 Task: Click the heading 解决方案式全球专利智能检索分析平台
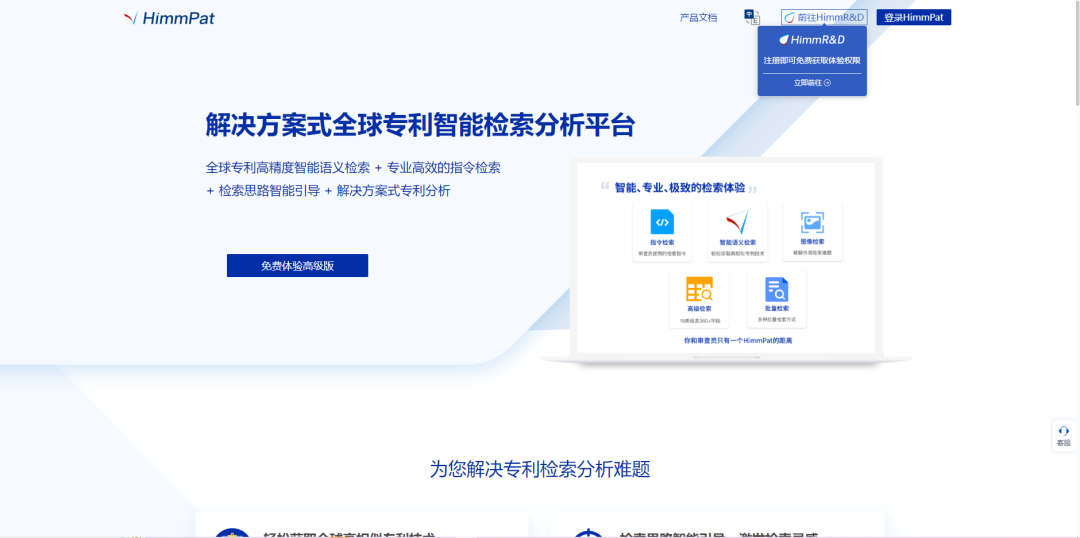point(420,125)
